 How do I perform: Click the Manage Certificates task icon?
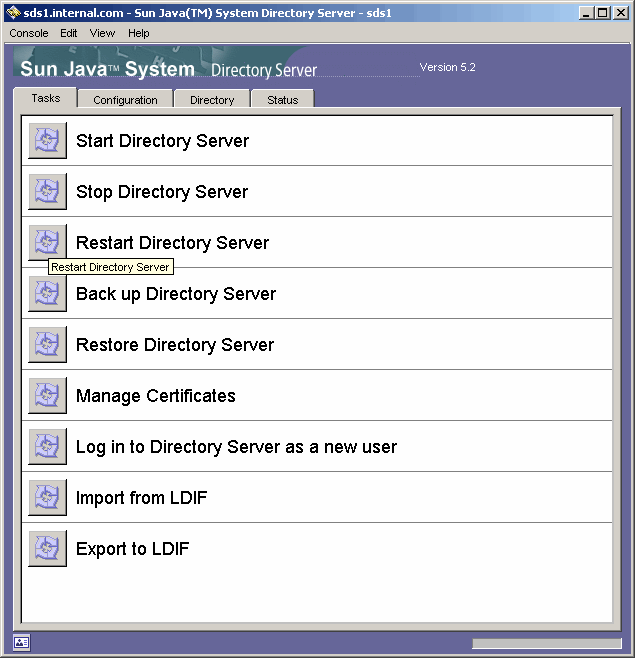point(47,396)
